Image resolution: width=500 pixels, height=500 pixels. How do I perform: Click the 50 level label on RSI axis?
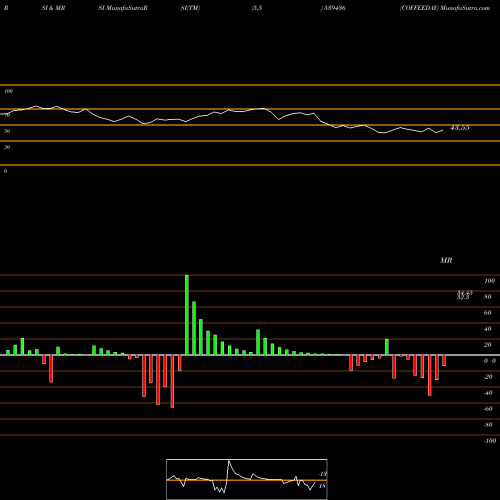(x=7, y=131)
